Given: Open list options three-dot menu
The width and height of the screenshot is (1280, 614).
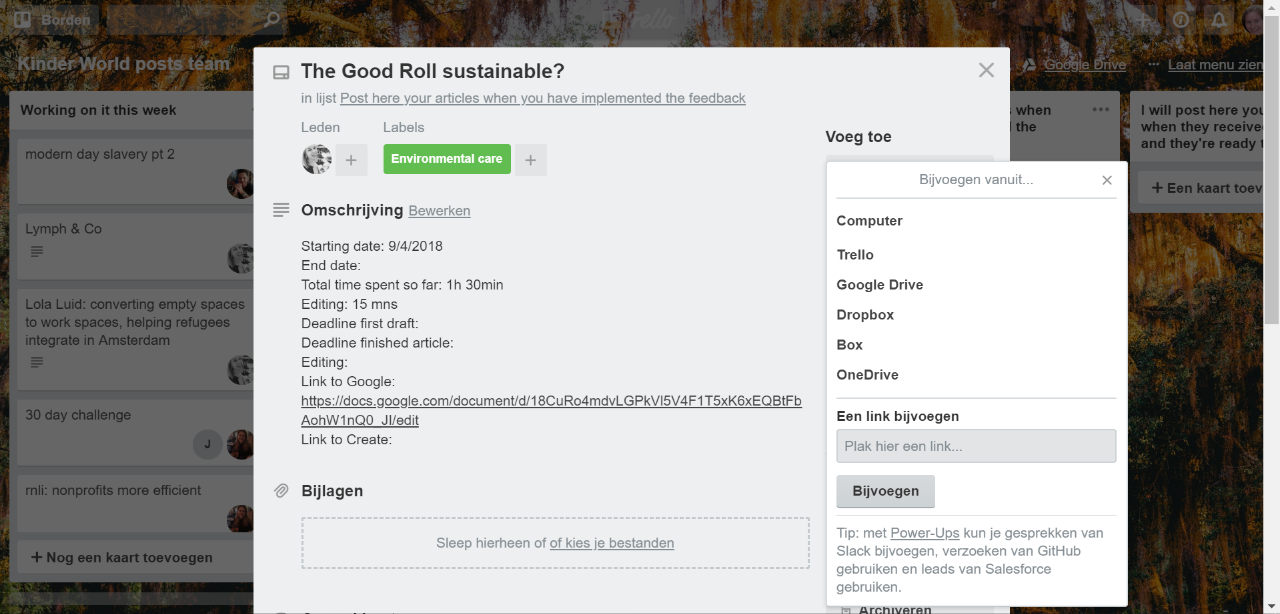Looking at the screenshot, I should [1101, 110].
